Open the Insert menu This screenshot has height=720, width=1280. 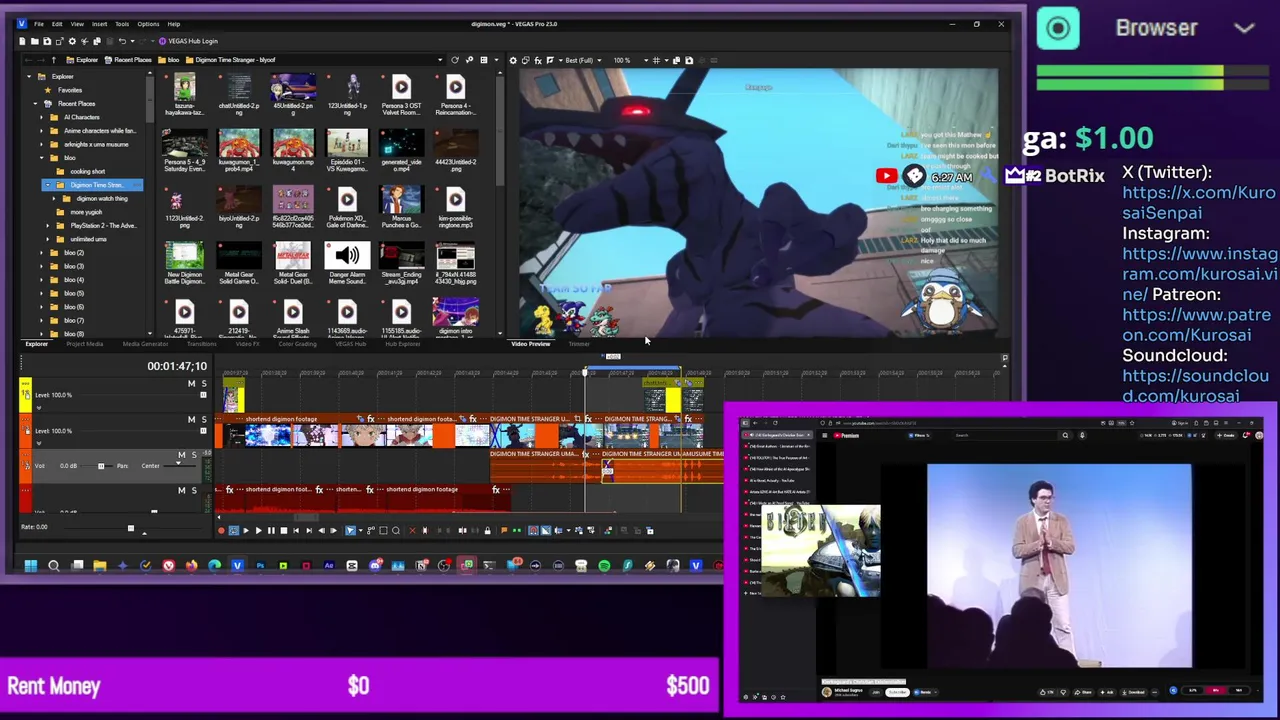click(100, 23)
